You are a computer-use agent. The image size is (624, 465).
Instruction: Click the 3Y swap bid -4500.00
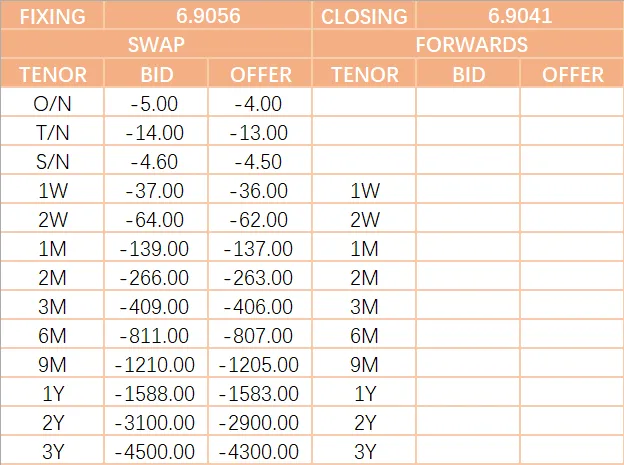pyautogui.click(x=156, y=451)
